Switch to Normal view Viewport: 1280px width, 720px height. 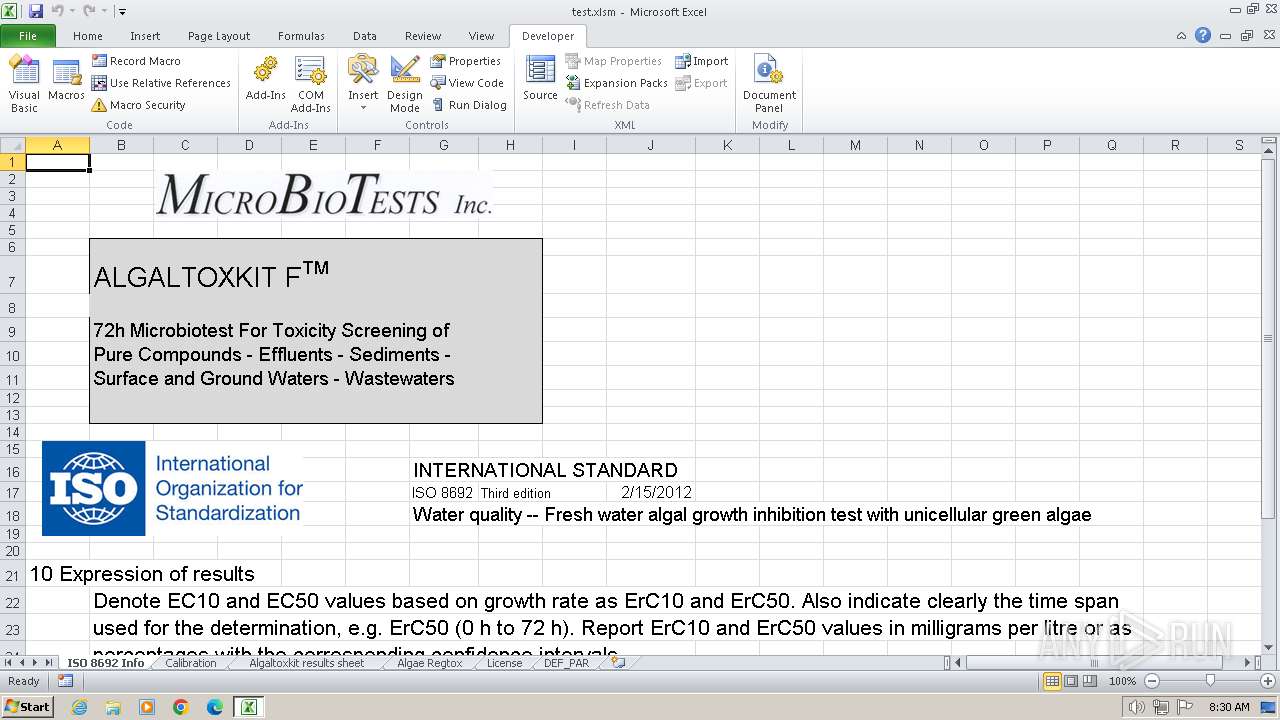1052,681
